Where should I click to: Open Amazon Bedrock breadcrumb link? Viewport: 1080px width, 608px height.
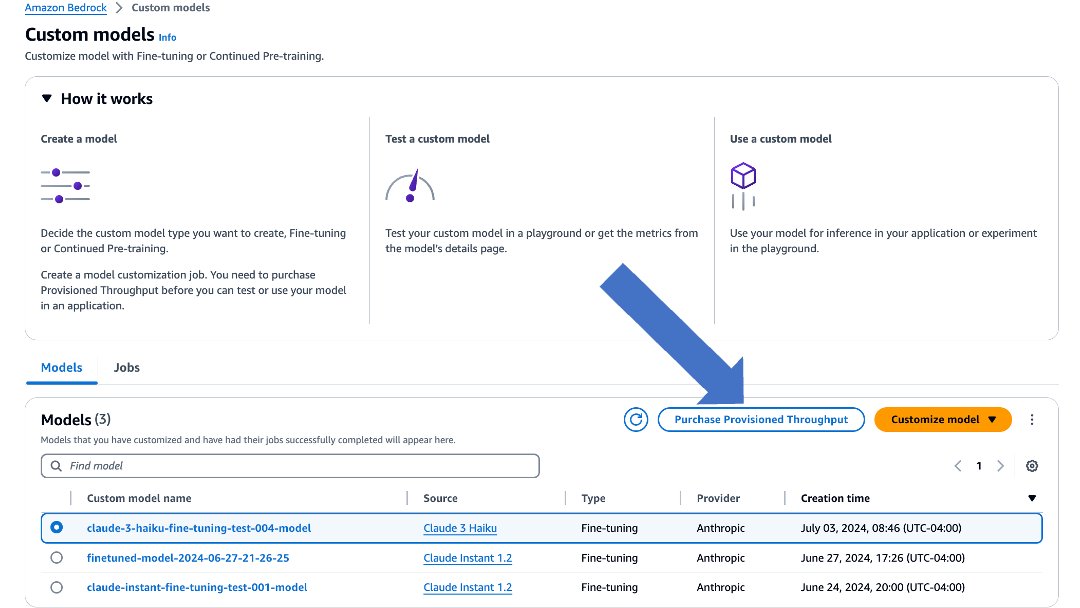(x=68, y=8)
